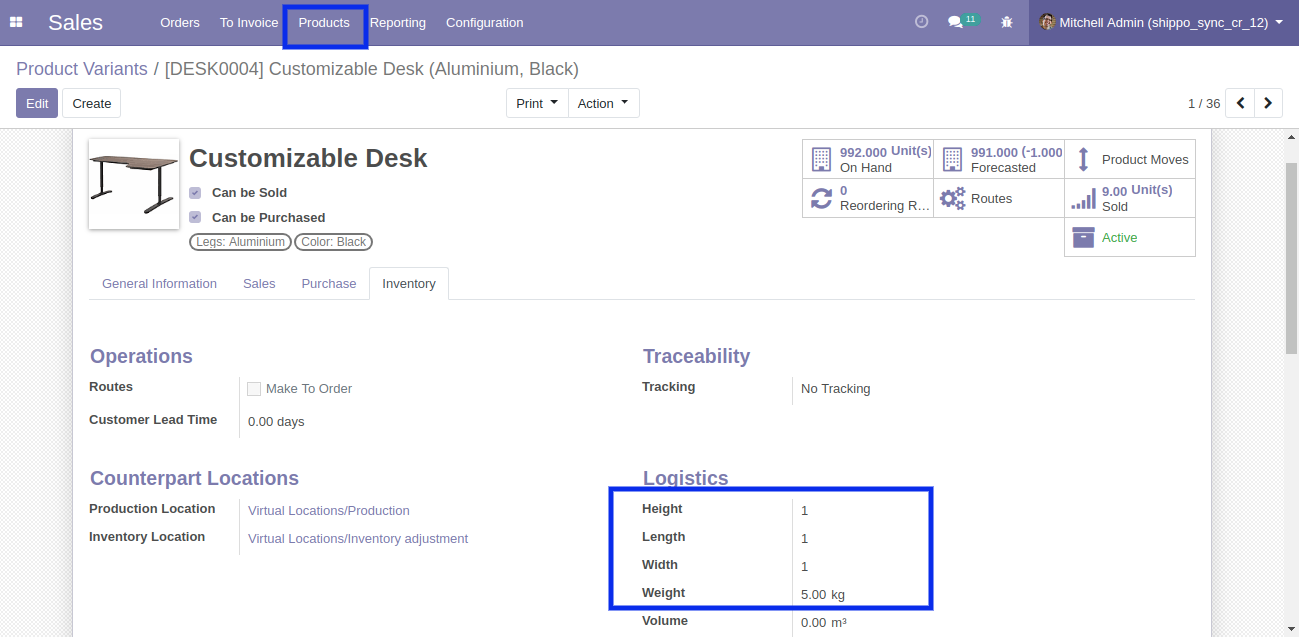Click the Length value 1
The image size is (1299, 637).
pos(805,539)
